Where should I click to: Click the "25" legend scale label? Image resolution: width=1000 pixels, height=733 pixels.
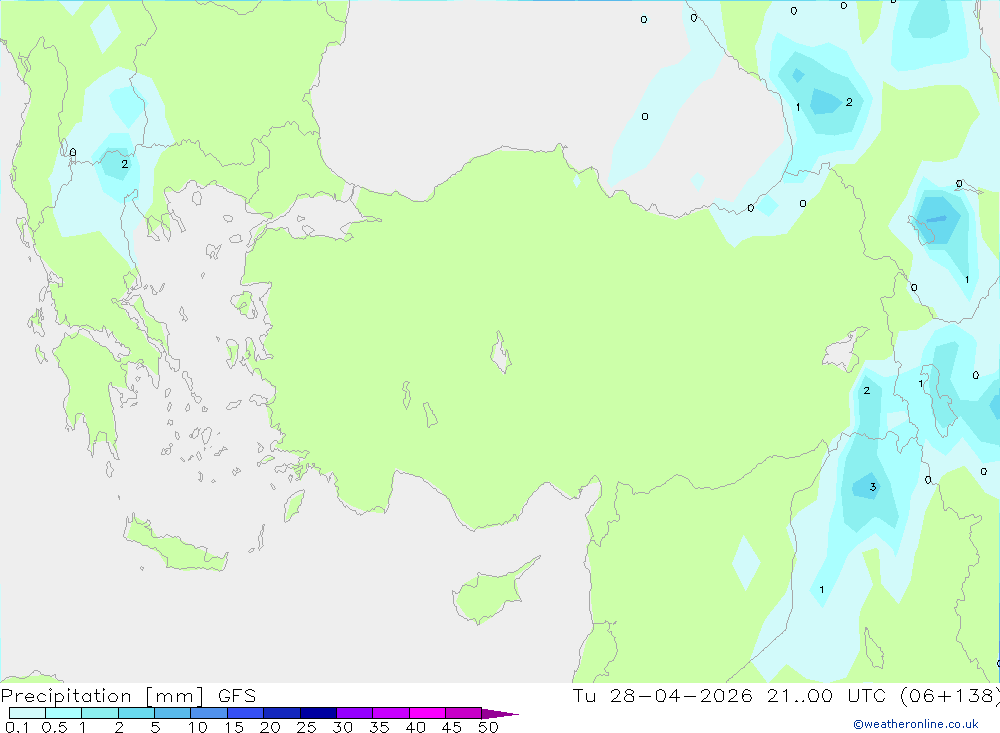tap(306, 727)
